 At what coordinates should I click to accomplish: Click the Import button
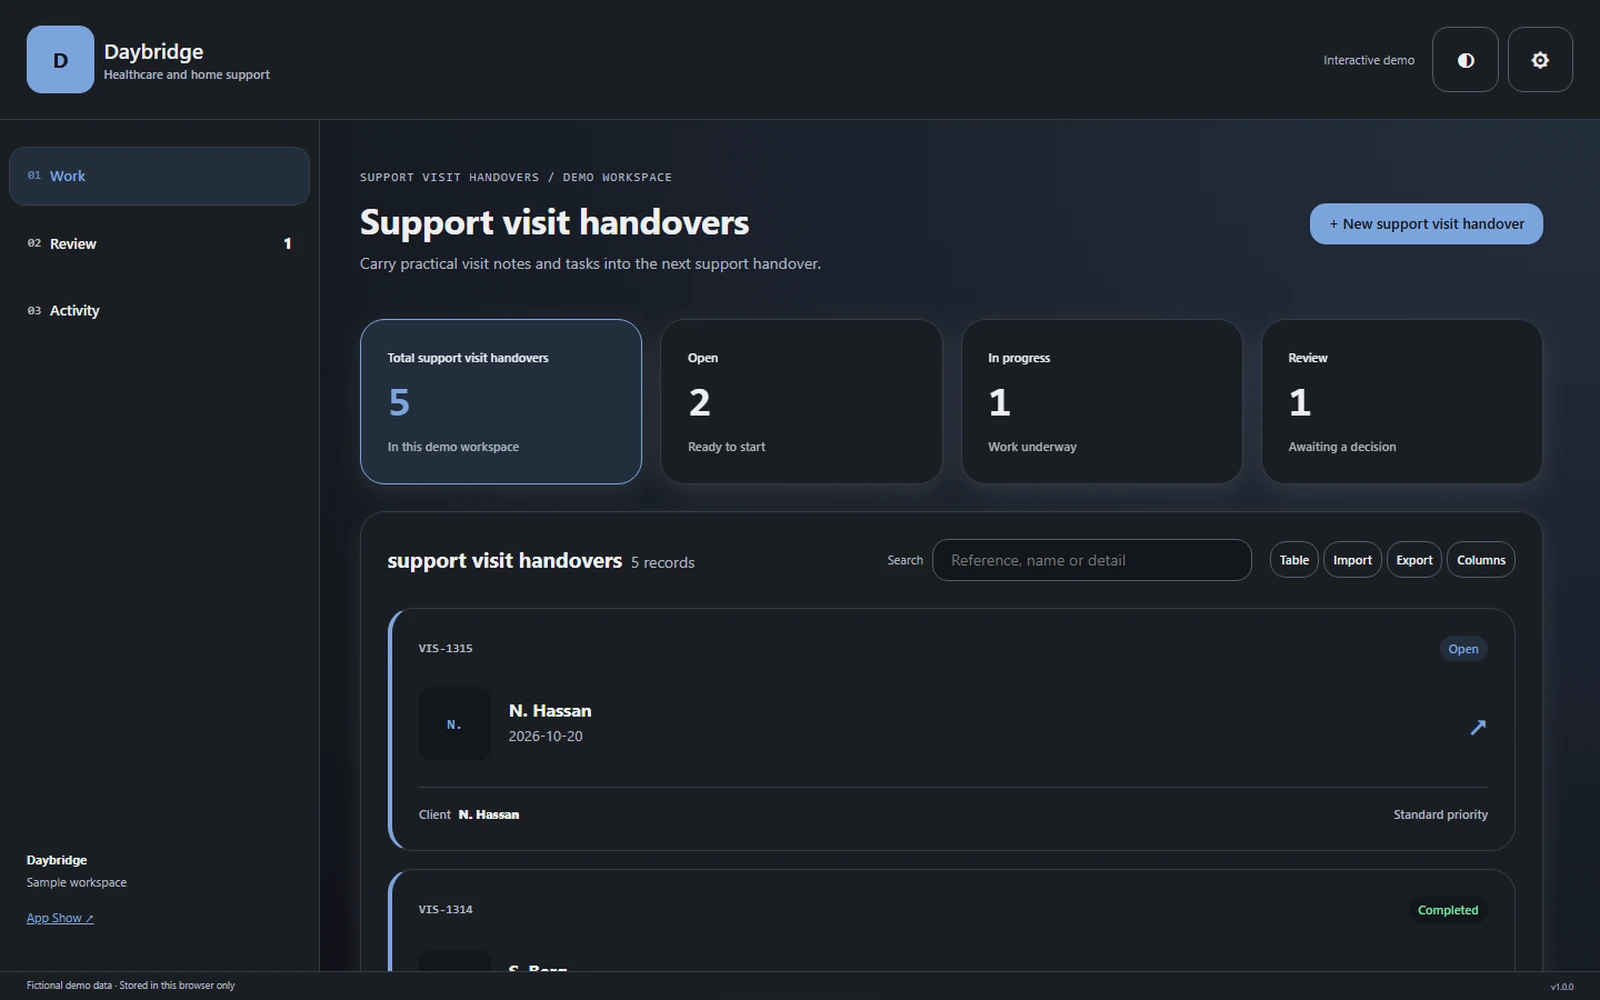coord(1352,560)
